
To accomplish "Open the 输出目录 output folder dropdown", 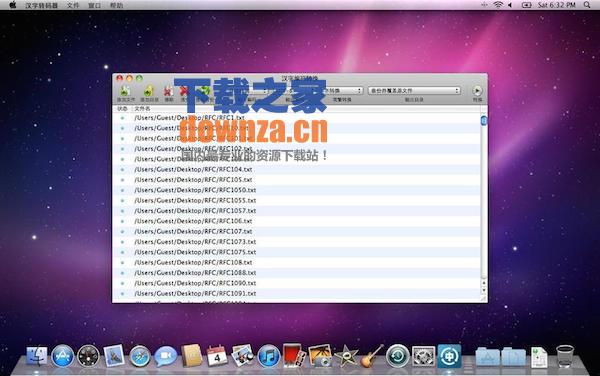I will click(x=414, y=91).
